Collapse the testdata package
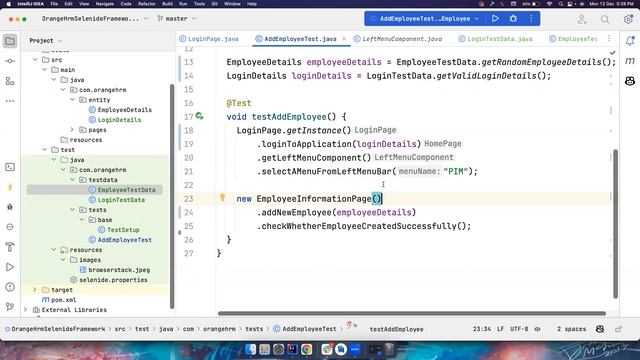 tap(72, 180)
